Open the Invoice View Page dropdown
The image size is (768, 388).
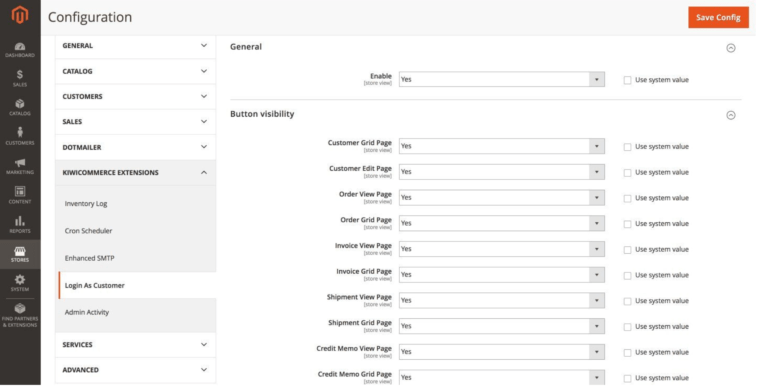point(502,249)
